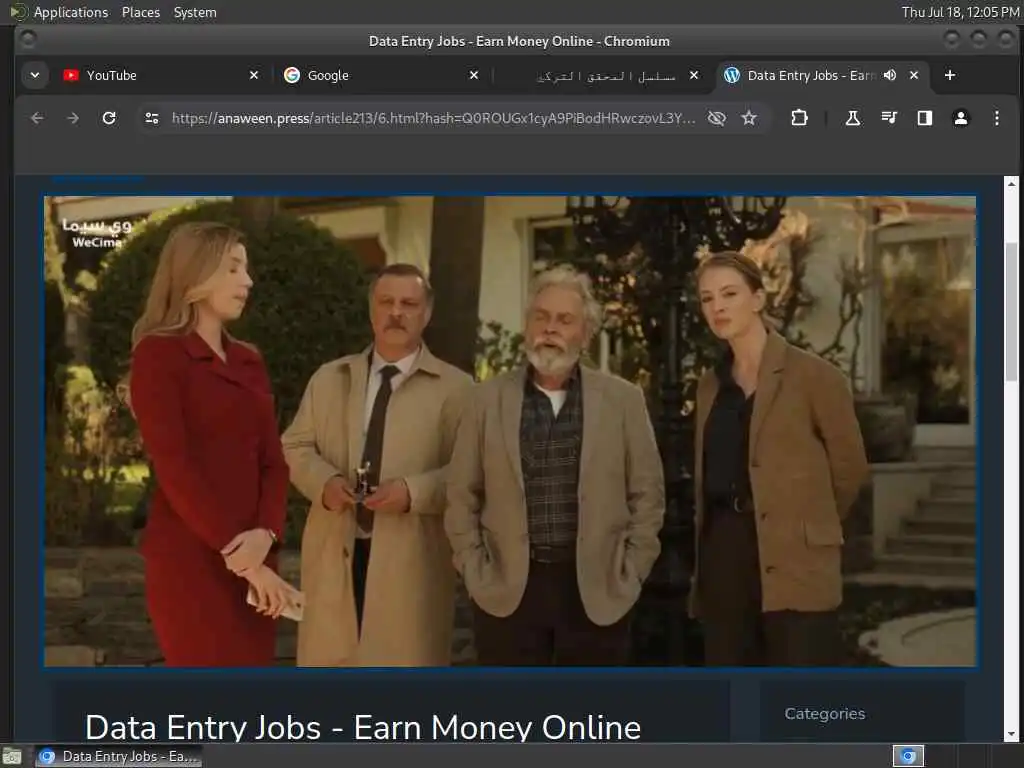Click the anaween.press URL address bar

433,118
